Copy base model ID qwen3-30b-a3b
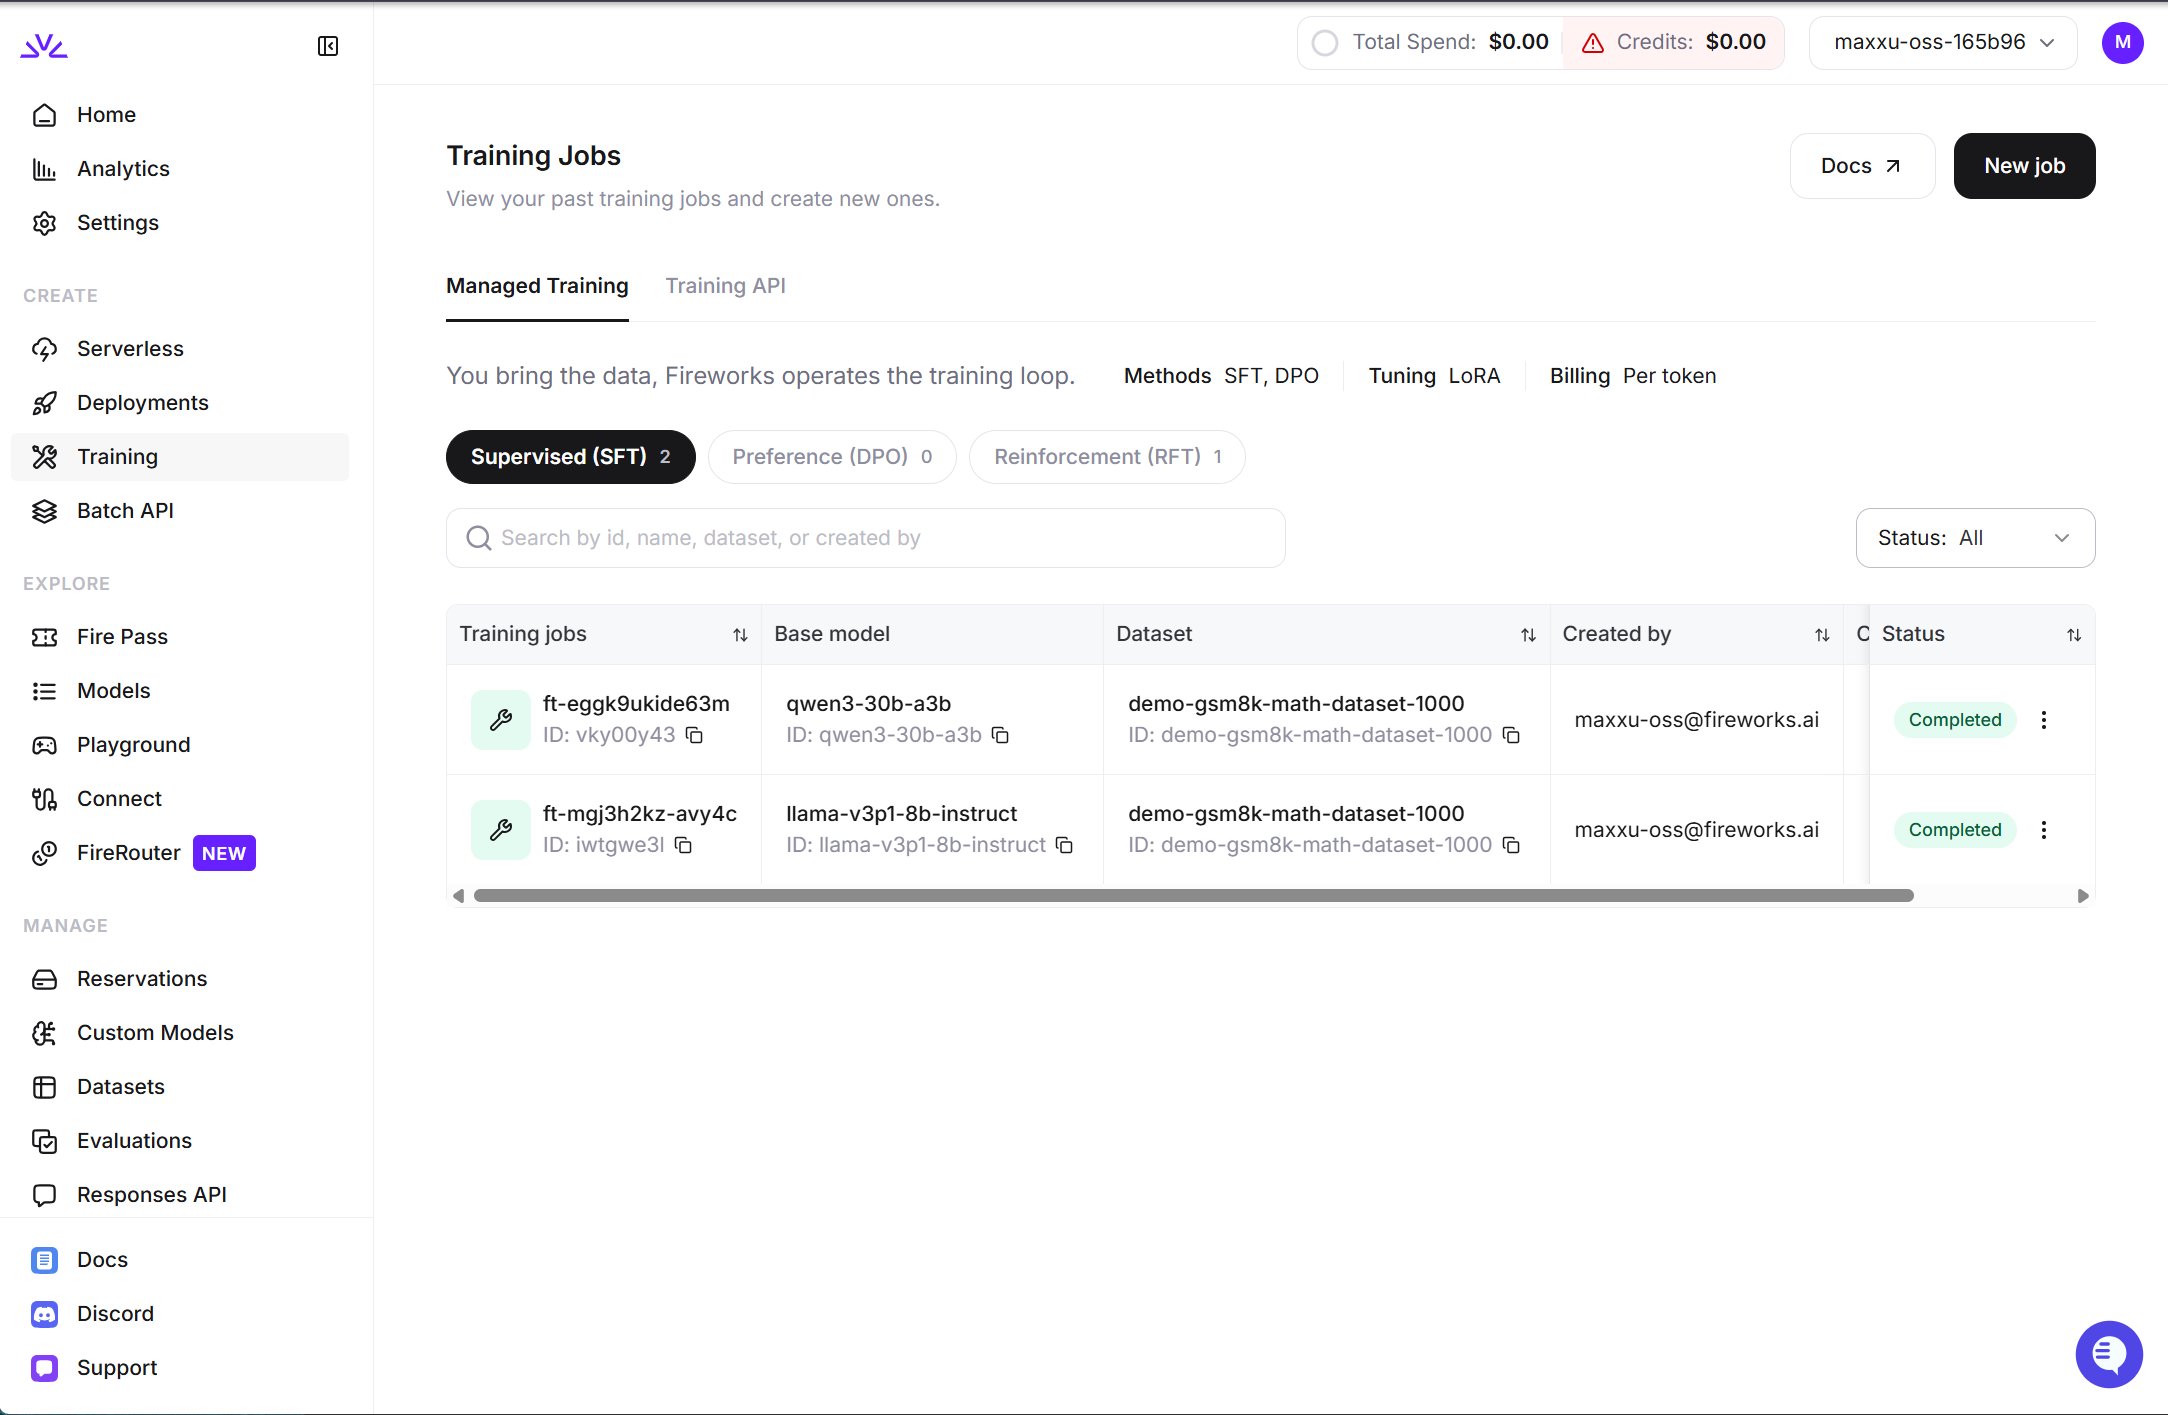2168x1415 pixels. coord(1000,735)
